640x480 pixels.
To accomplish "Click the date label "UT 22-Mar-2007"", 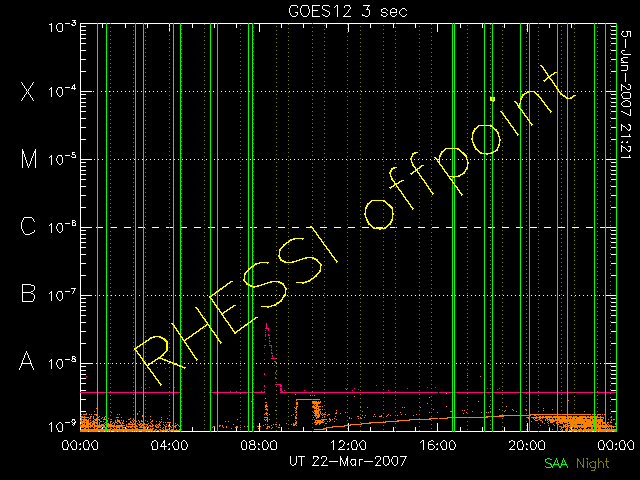I will click(x=348, y=461).
